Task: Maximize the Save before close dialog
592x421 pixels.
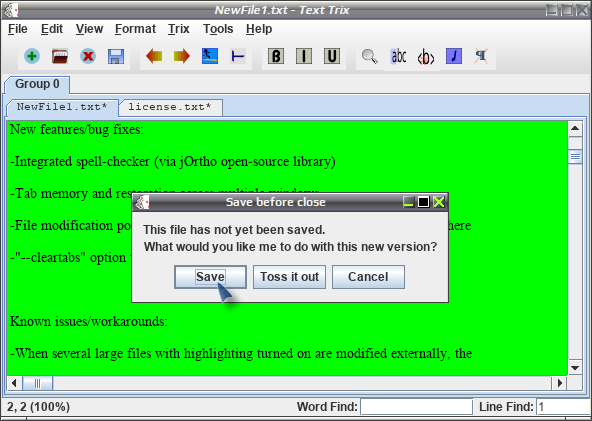Action: [424, 202]
